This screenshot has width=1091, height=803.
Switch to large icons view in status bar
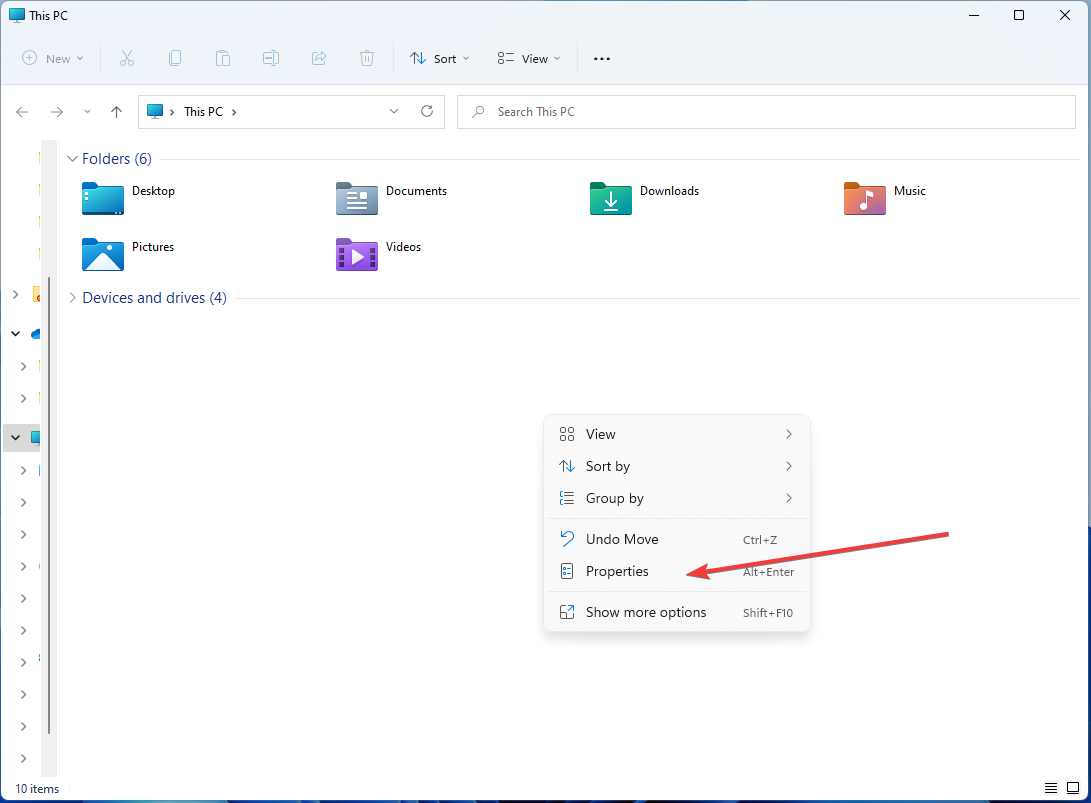pos(1073,788)
